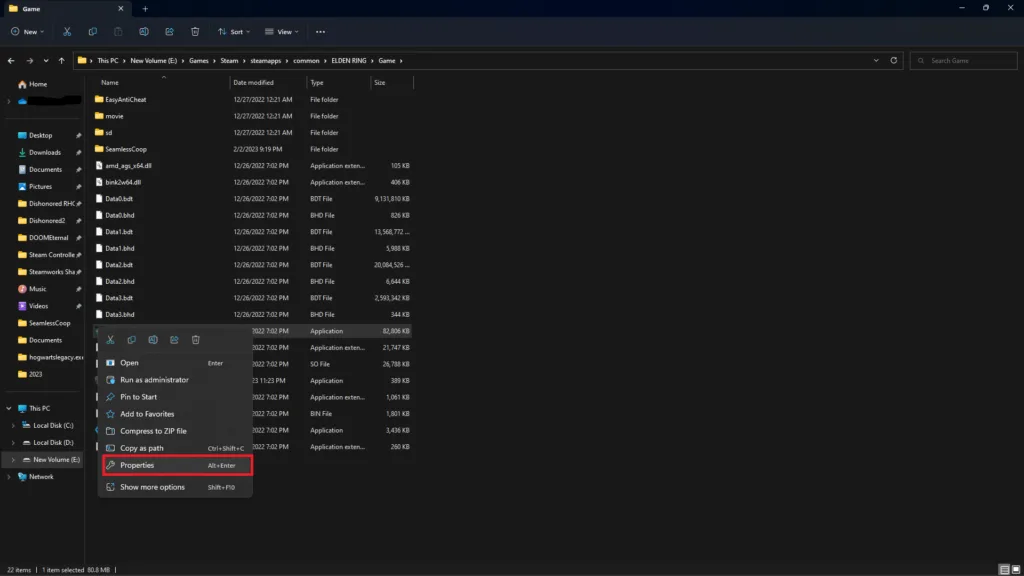Image resolution: width=1024 pixels, height=576 pixels.
Task: Open the New item dropdown
Action: [28, 32]
